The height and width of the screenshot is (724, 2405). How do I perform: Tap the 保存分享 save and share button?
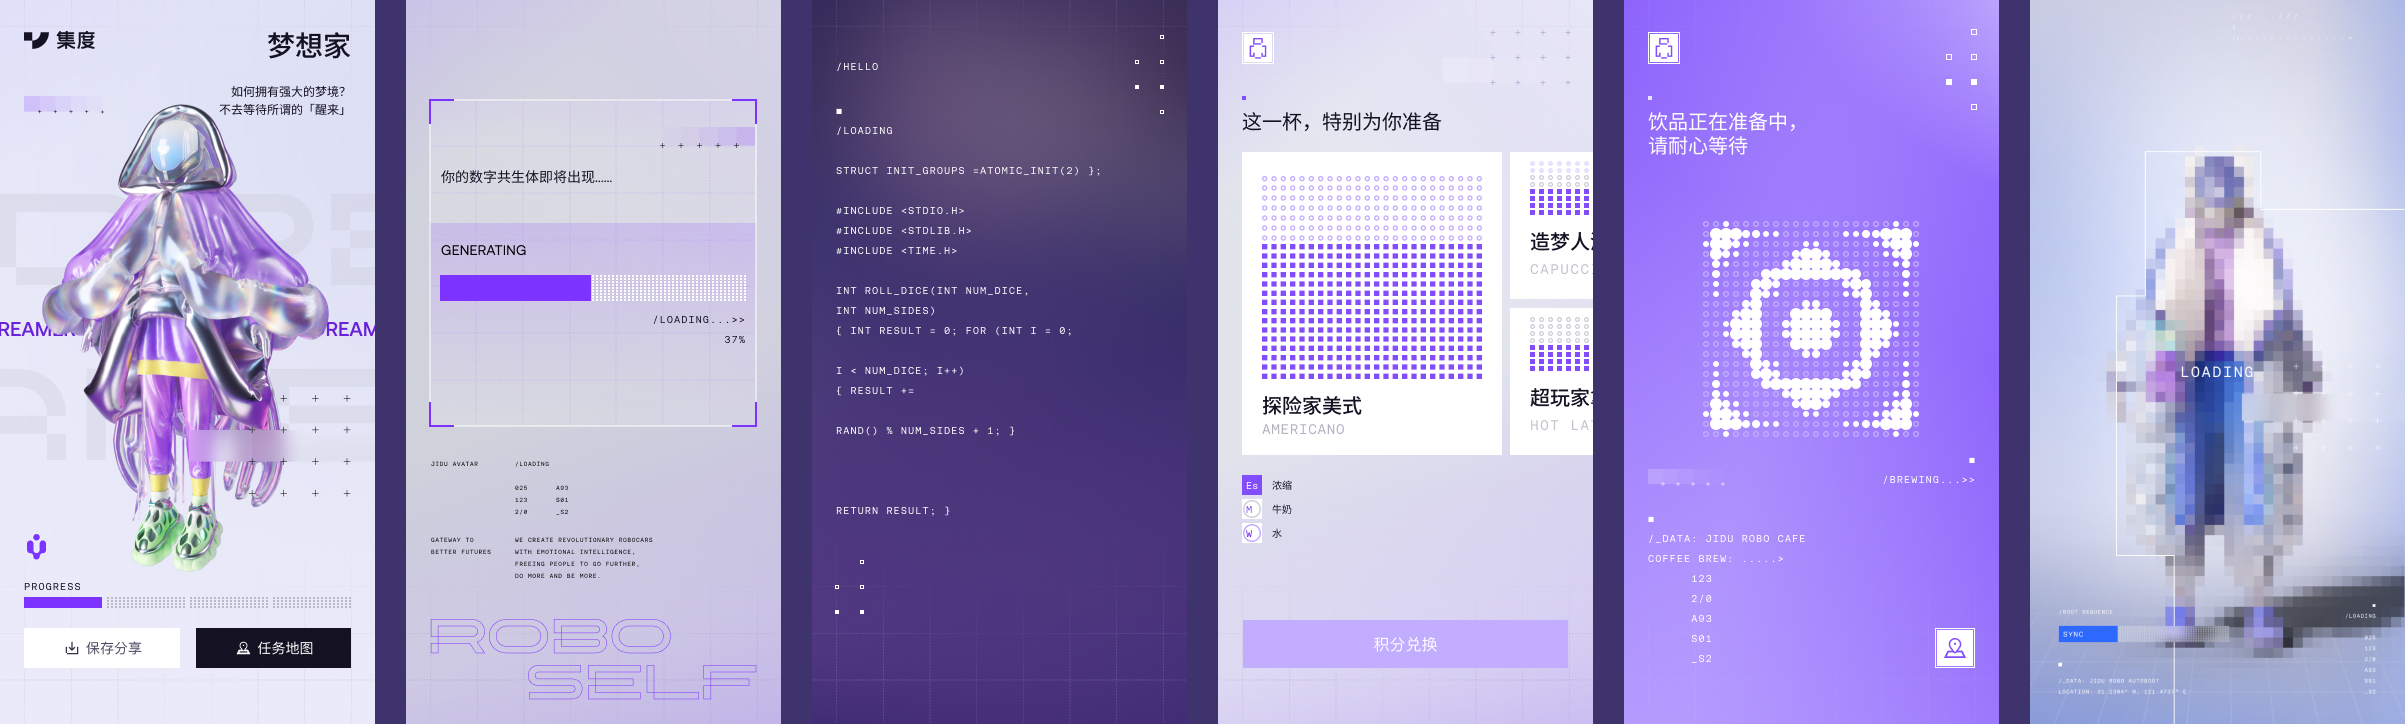(102, 648)
